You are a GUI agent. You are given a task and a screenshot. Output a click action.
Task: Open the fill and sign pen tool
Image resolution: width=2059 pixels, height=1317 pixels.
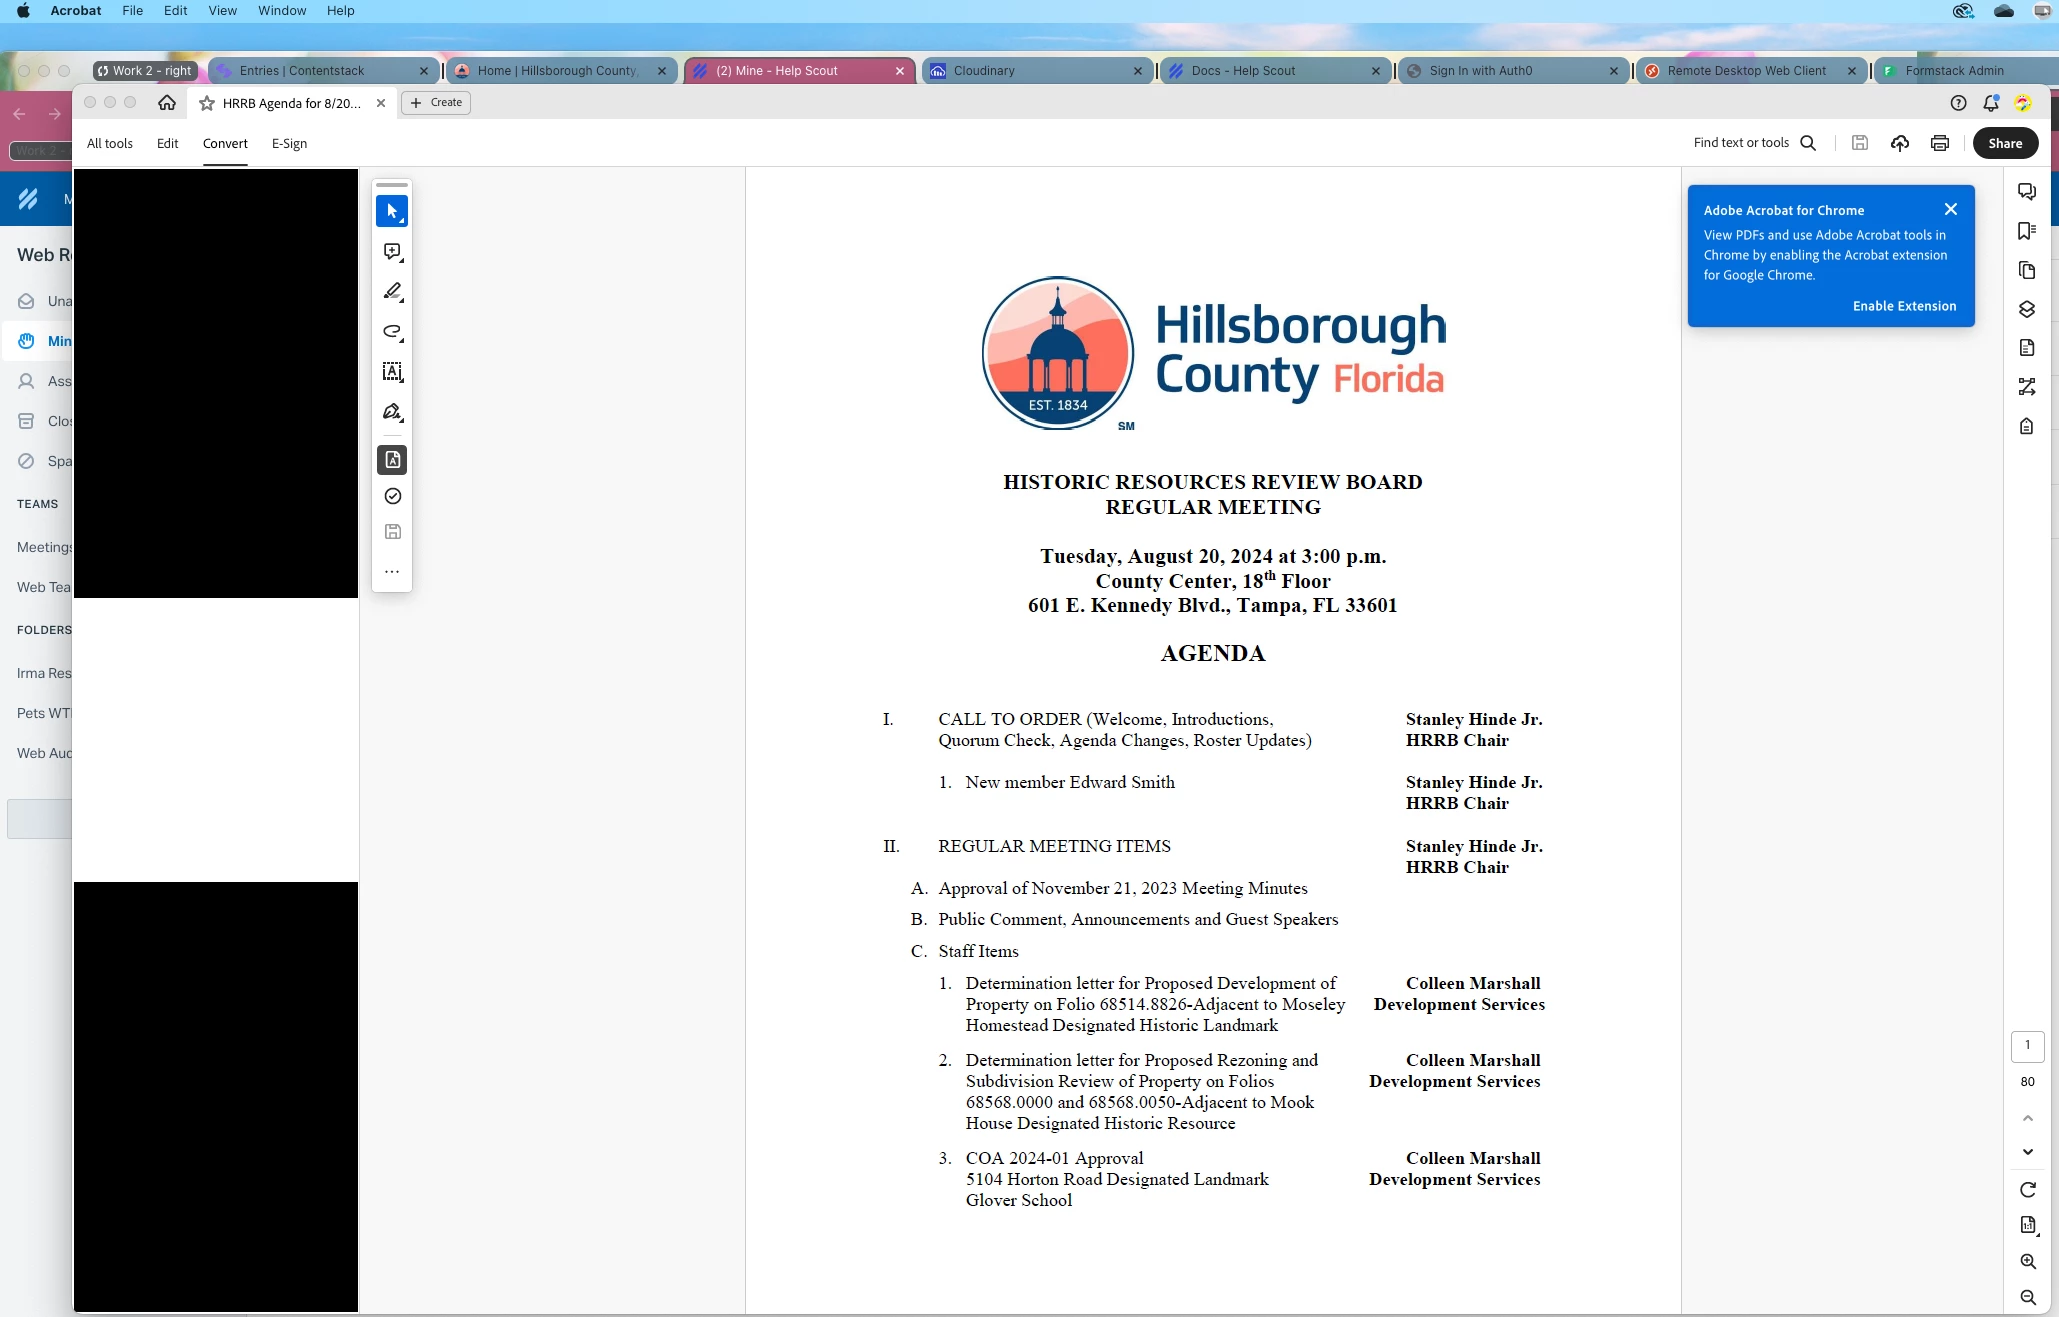pyautogui.click(x=392, y=412)
